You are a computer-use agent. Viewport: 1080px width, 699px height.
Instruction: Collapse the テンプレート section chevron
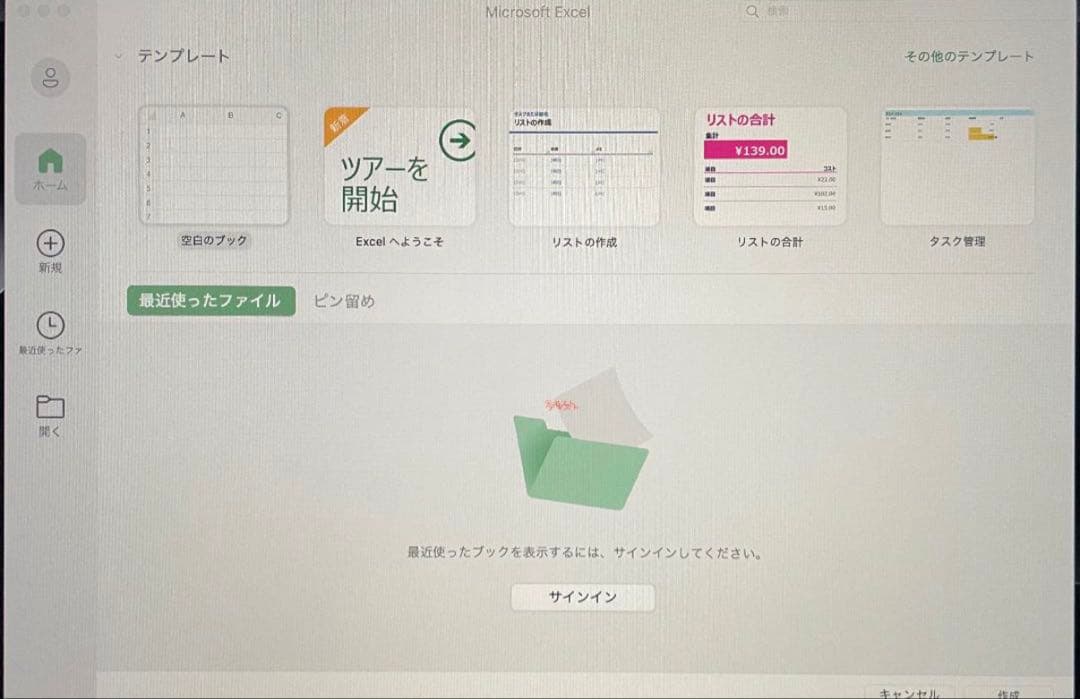point(120,57)
